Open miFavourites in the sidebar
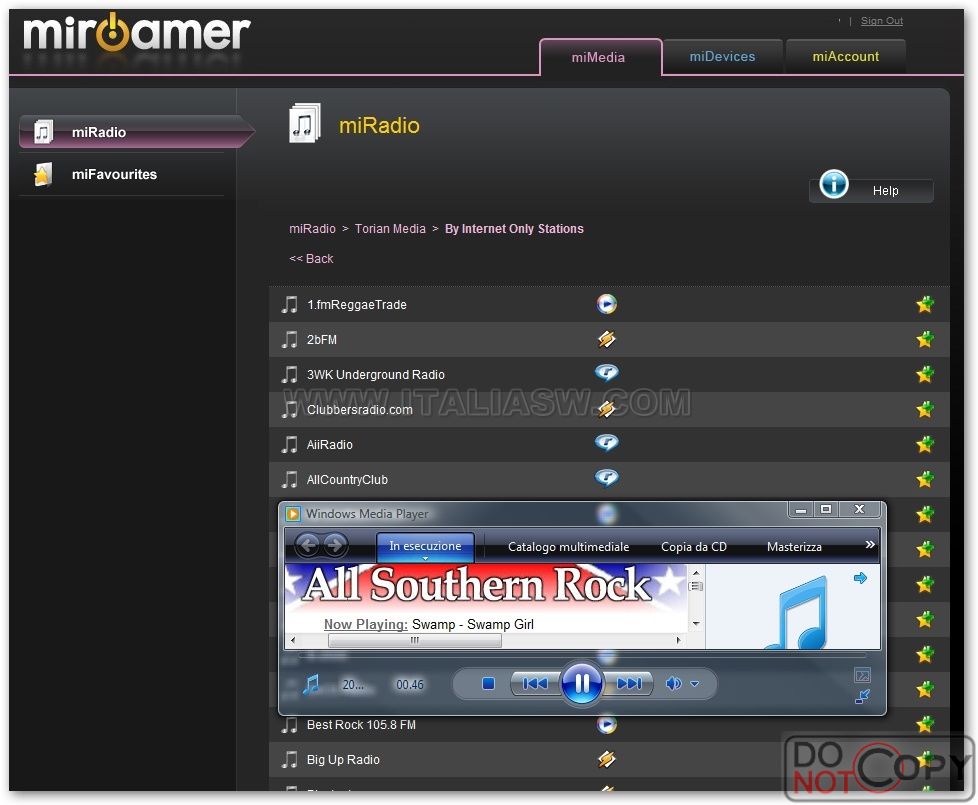This screenshot has width=978, height=805. tap(122, 175)
